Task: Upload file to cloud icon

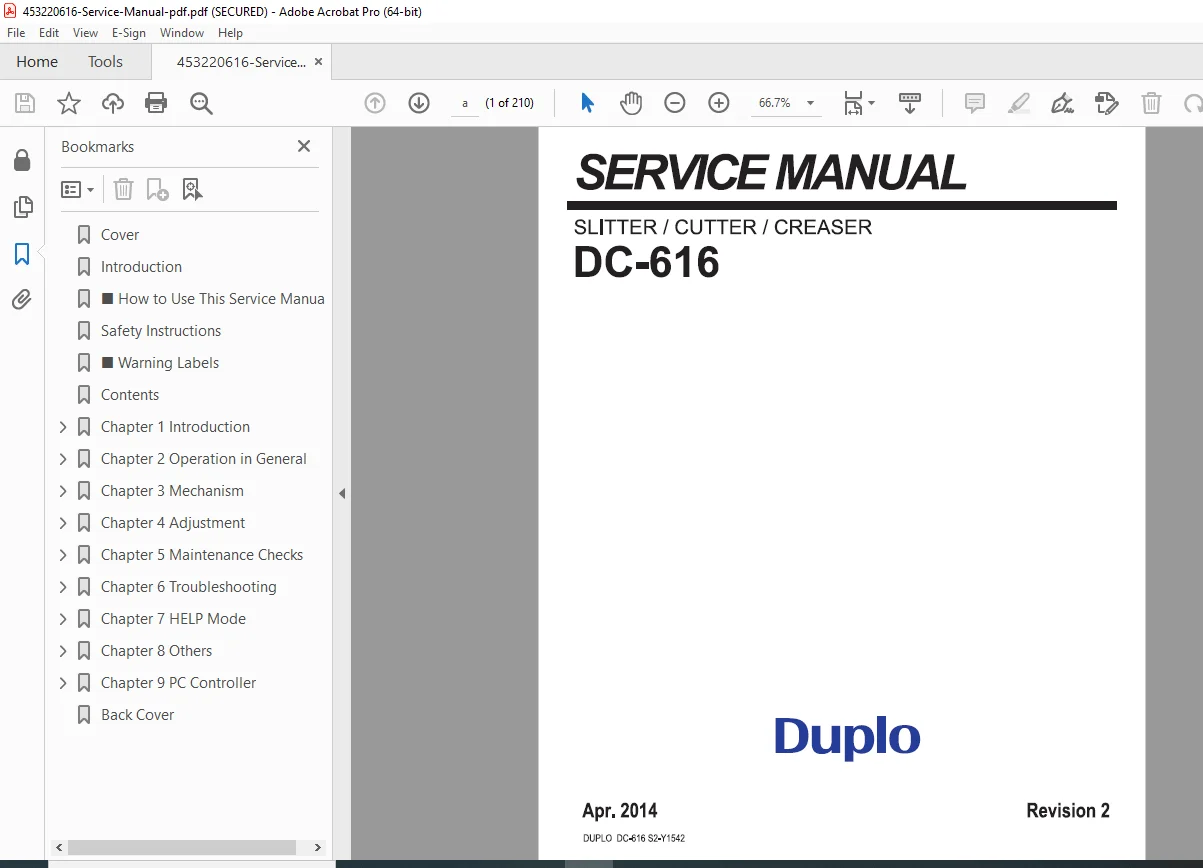Action: pyautogui.click(x=113, y=103)
